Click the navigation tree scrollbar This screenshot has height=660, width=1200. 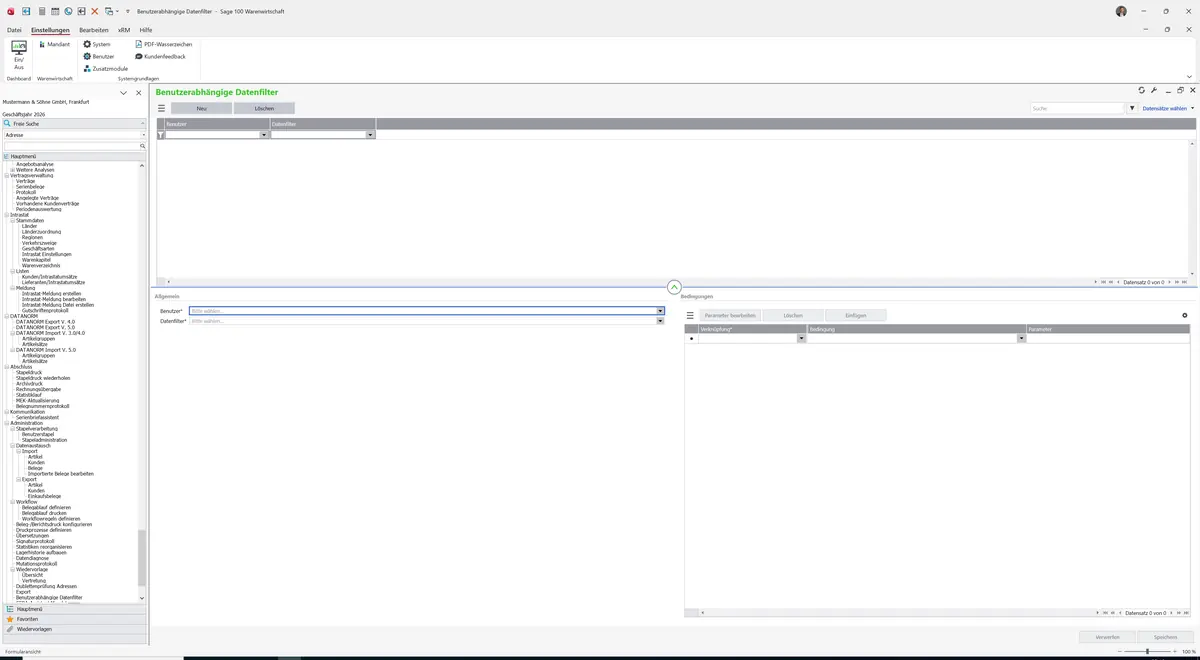[142, 557]
